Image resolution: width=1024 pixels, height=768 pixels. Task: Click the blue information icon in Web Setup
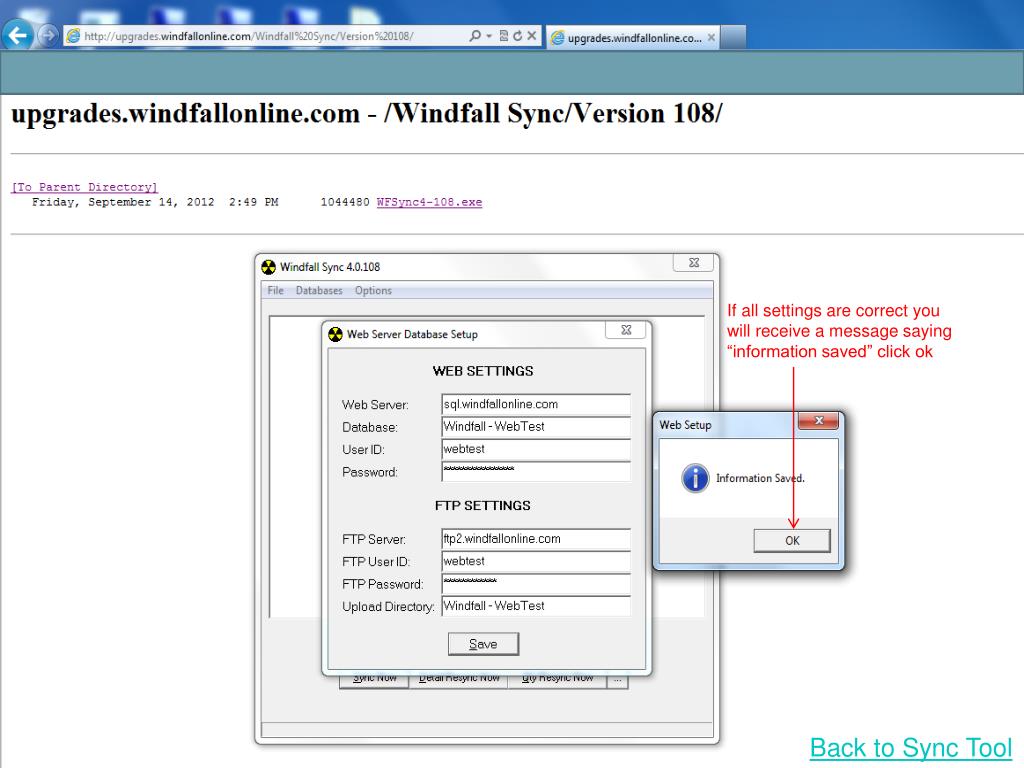click(x=695, y=478)
